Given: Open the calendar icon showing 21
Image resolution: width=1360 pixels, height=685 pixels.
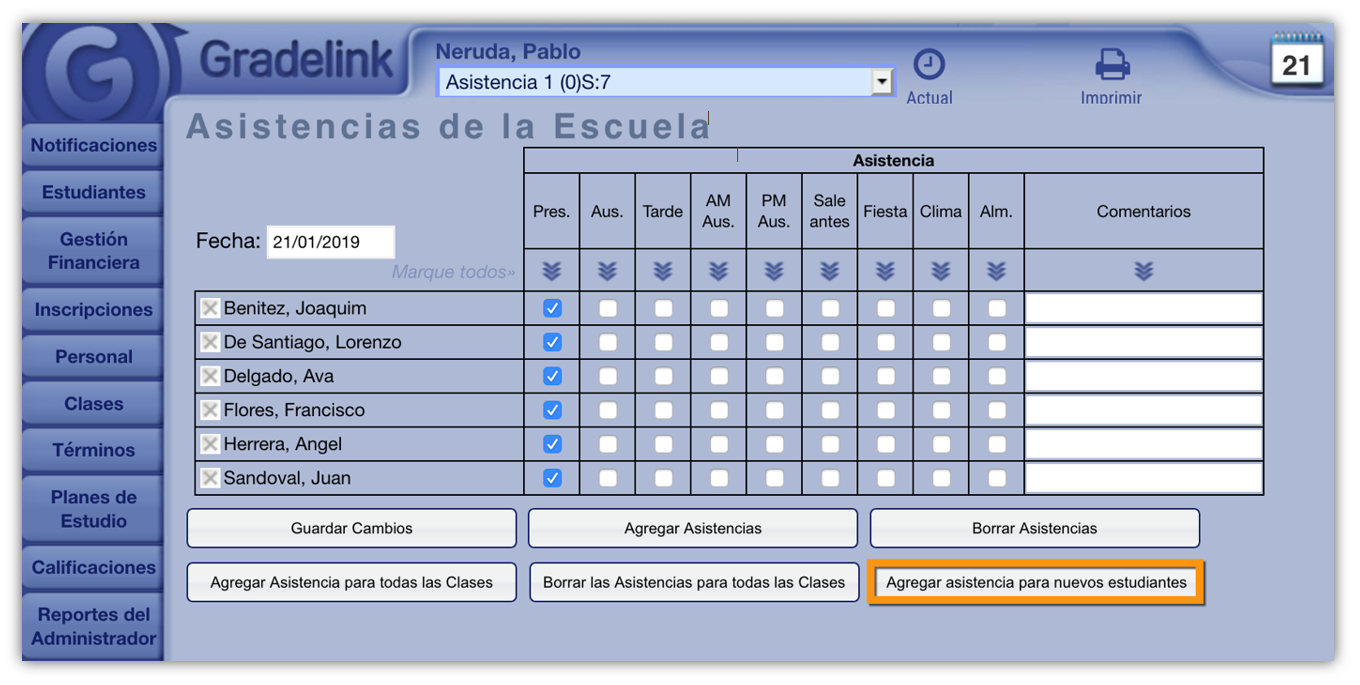Looking at the screenshot, I should 1296,61.
